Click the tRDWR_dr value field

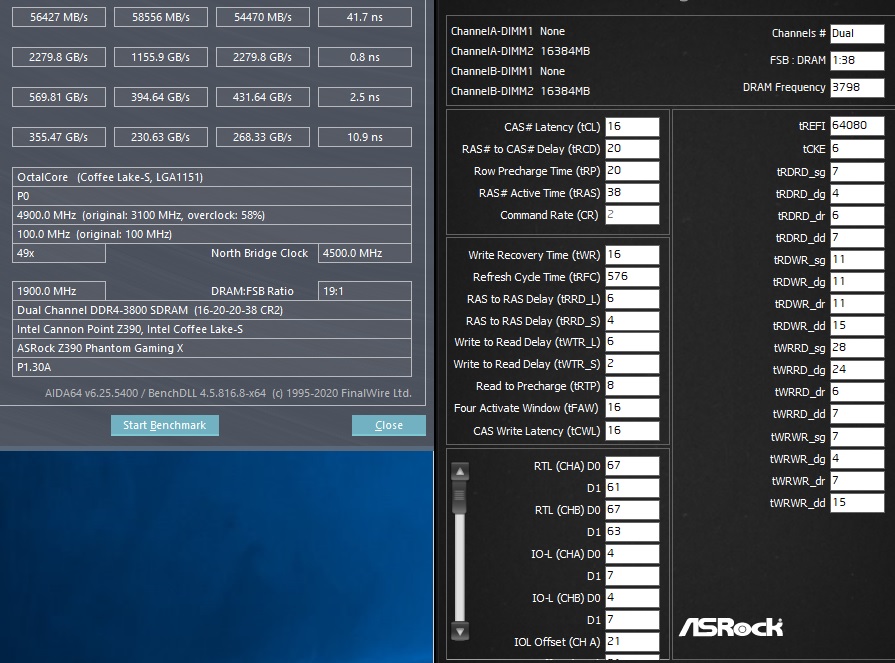857,304
